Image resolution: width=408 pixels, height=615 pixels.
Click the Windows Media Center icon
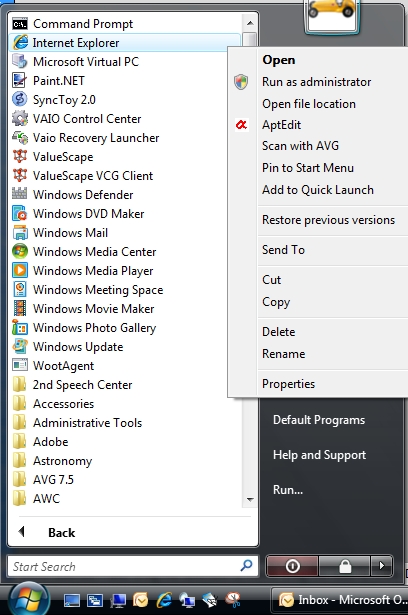pos(20,251)
